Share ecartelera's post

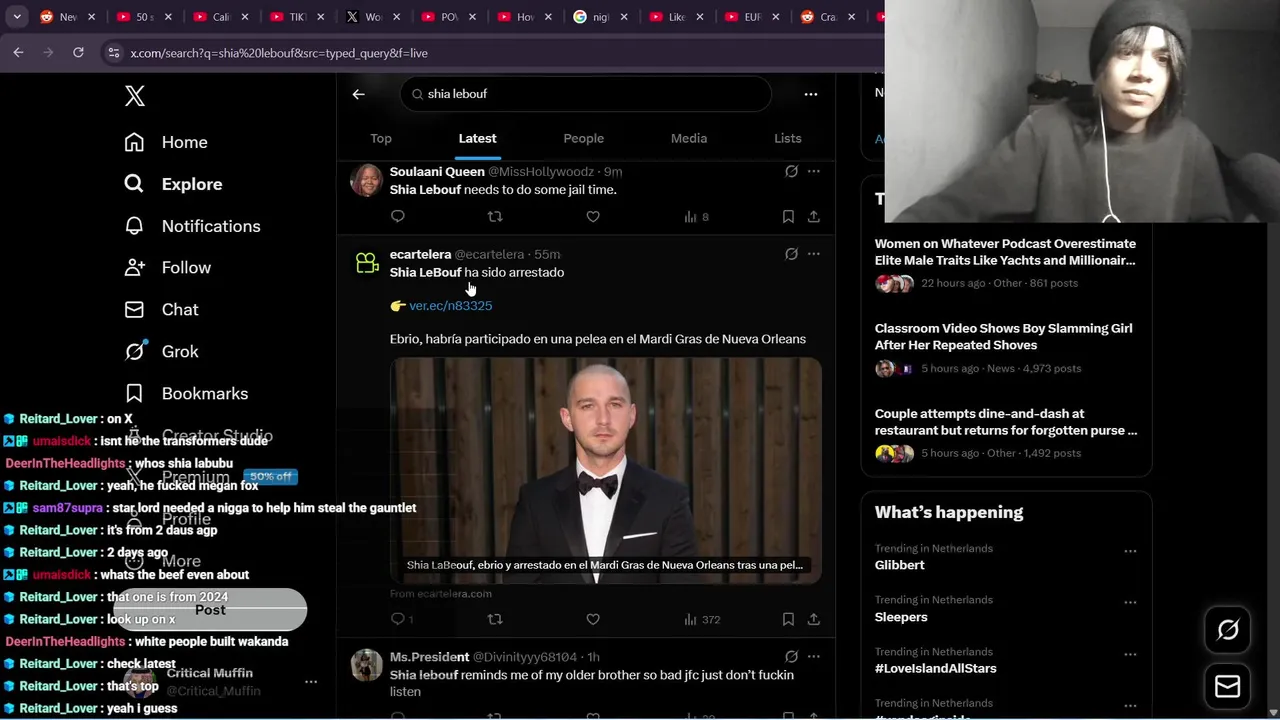(x=814, y=620)
